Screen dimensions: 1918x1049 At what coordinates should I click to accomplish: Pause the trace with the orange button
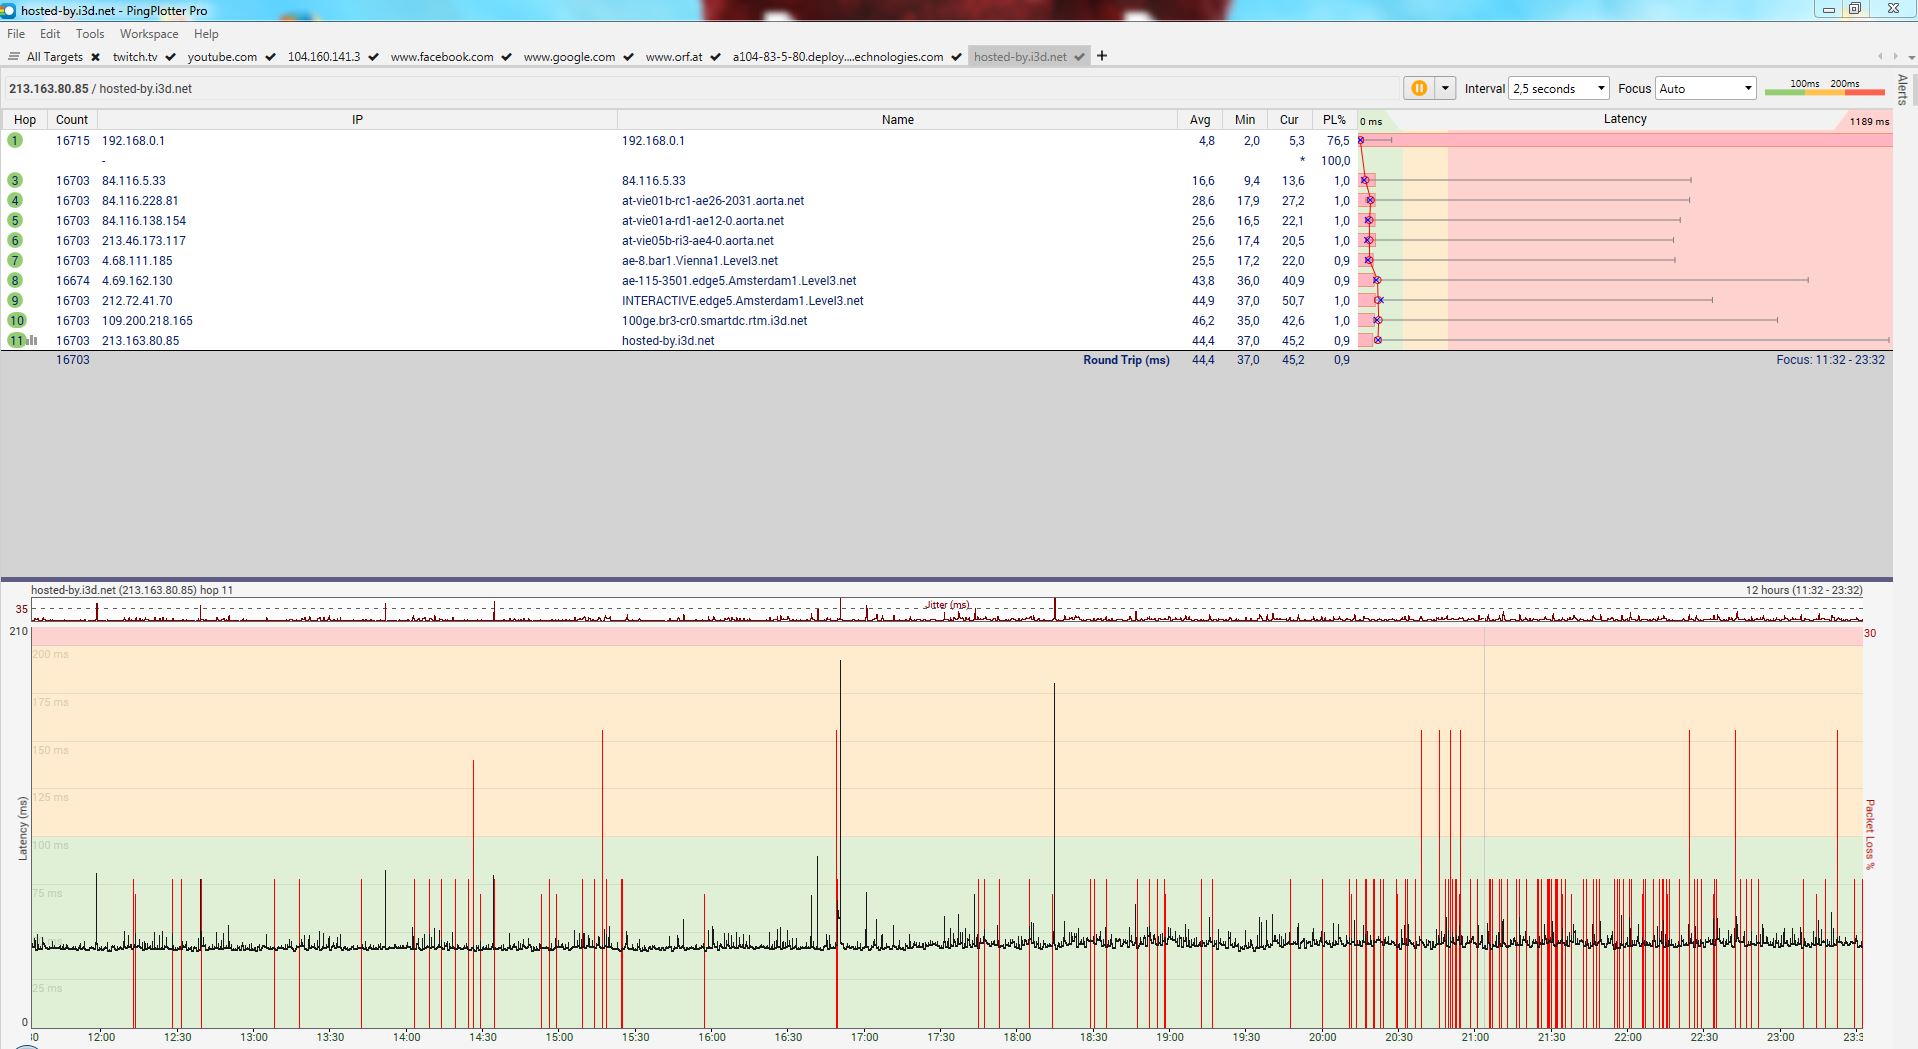point(1418,88)
